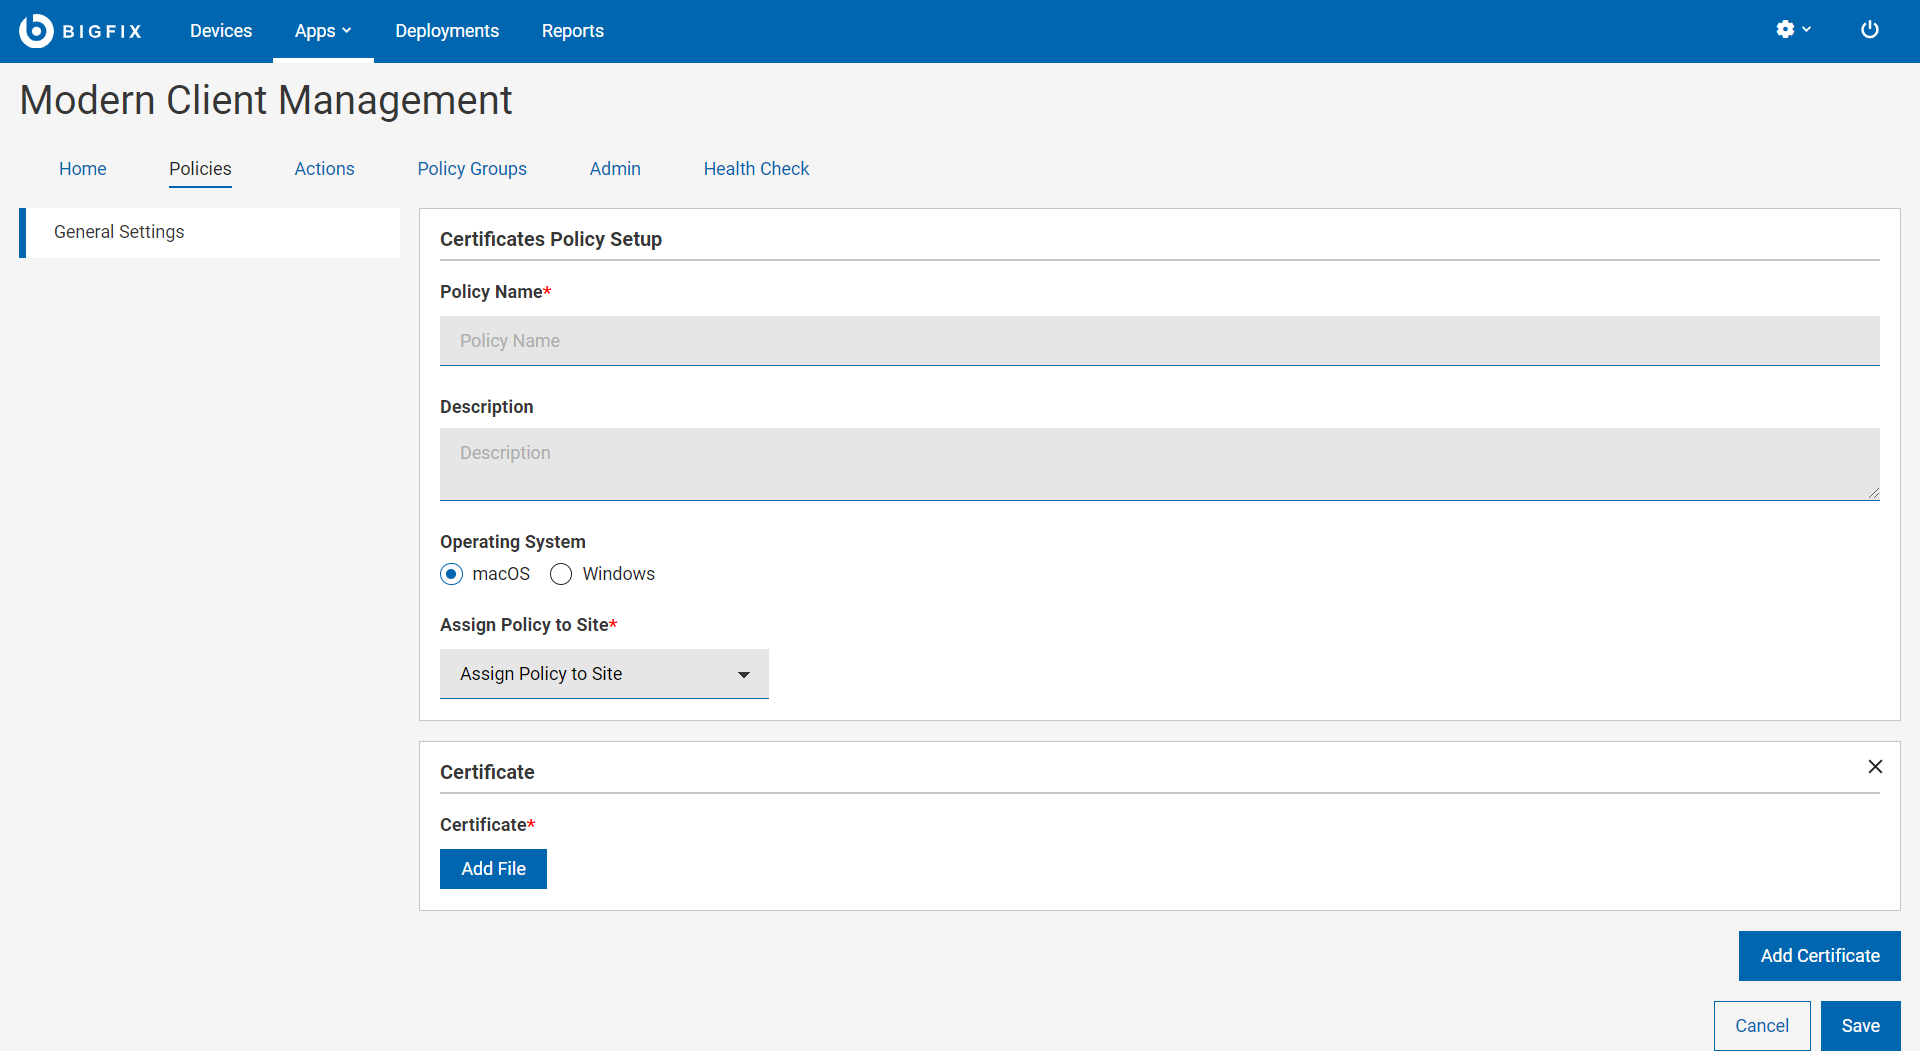This screenshot has width=1920, height=1062.
Task: Click the Add File button
Action: coord(493,869)
